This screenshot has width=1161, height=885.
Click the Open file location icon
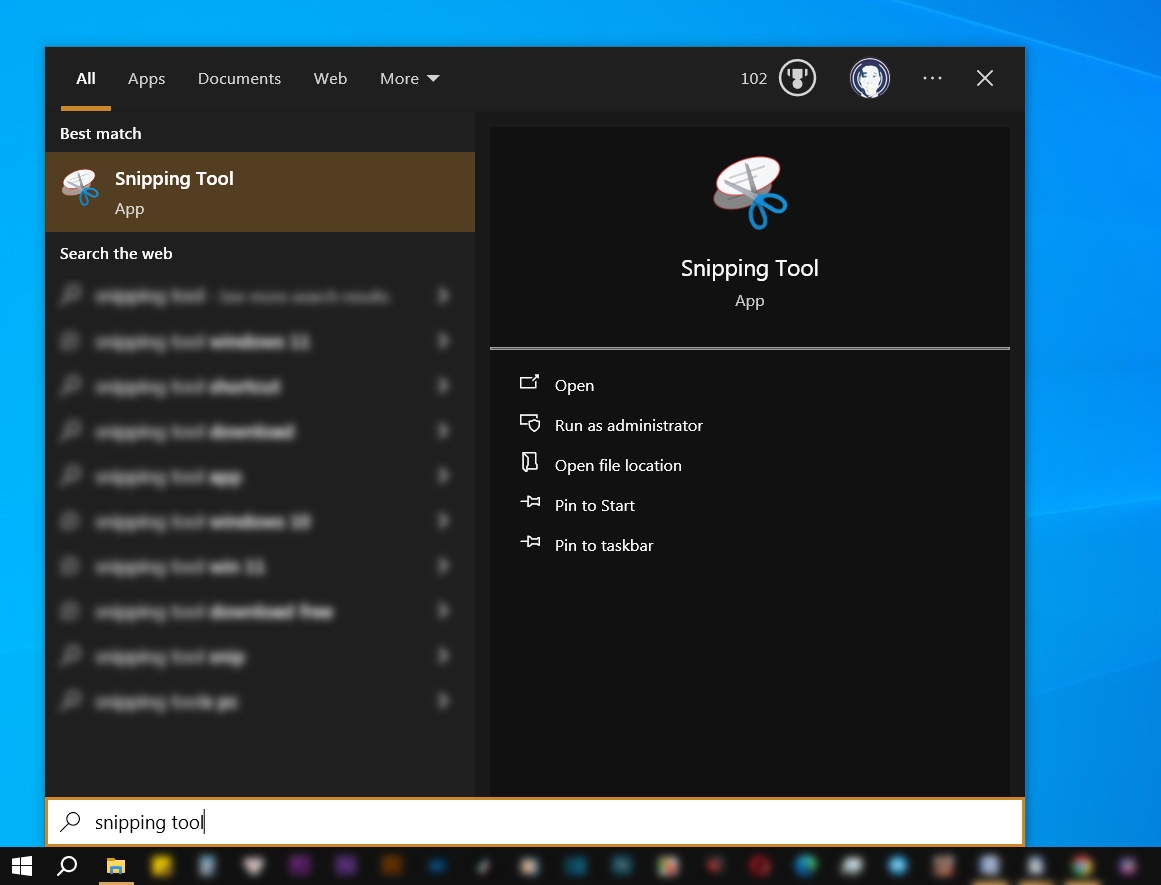click(531, 463)
